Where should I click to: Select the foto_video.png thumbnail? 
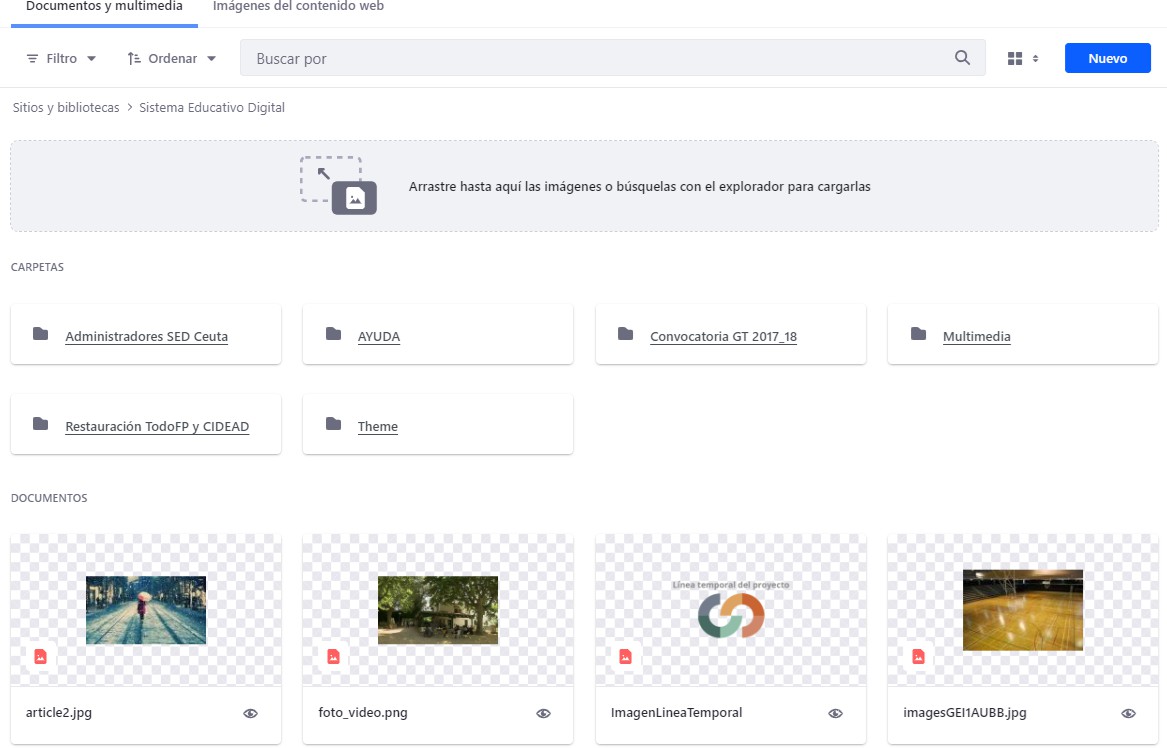tap(438, 610)
